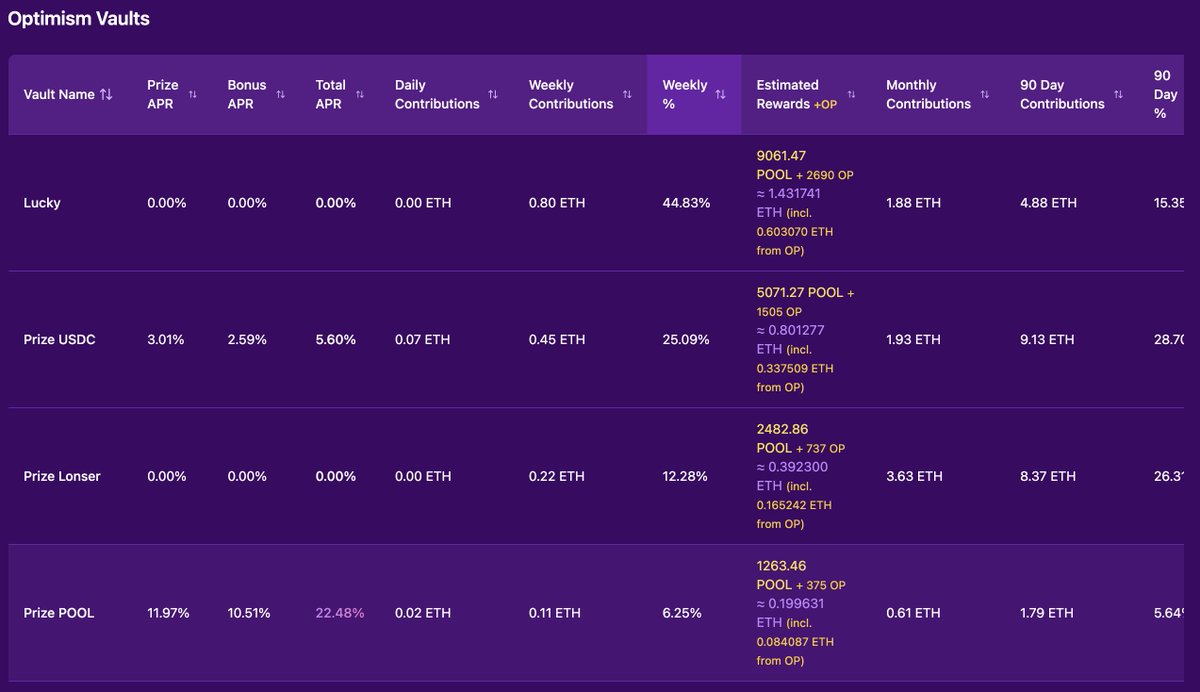Select the Prize APR column header

172,95
